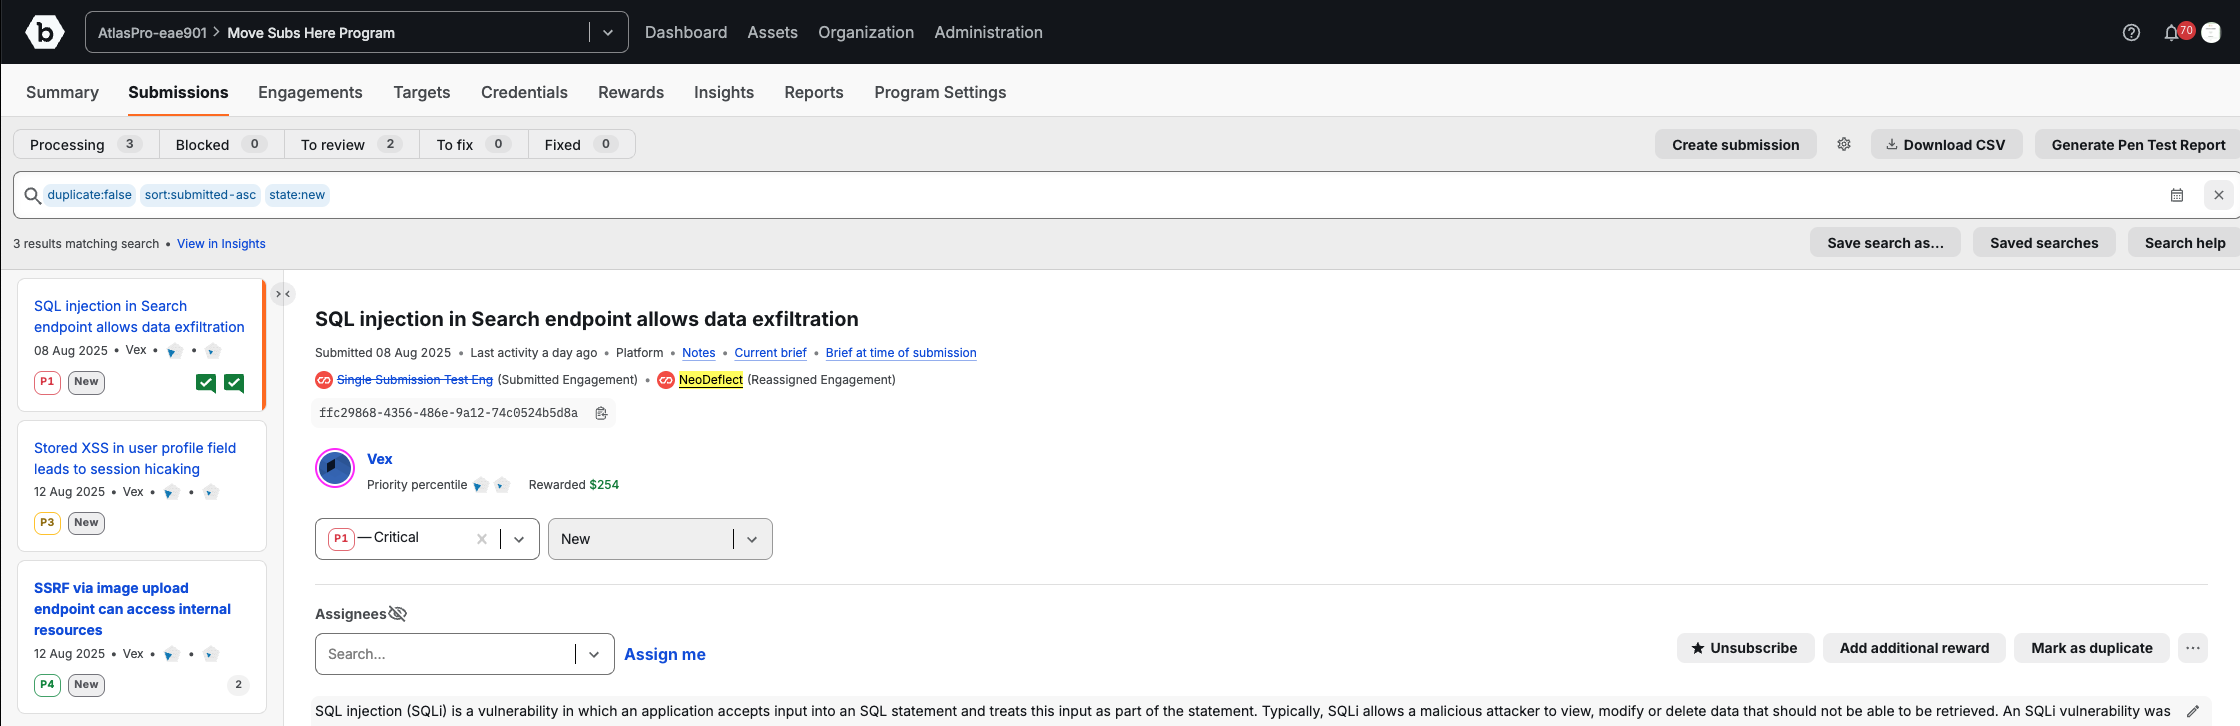This screenshot has width=2240, height=726.
Task: Click Add additional reward button
Action: point(1914,648)
